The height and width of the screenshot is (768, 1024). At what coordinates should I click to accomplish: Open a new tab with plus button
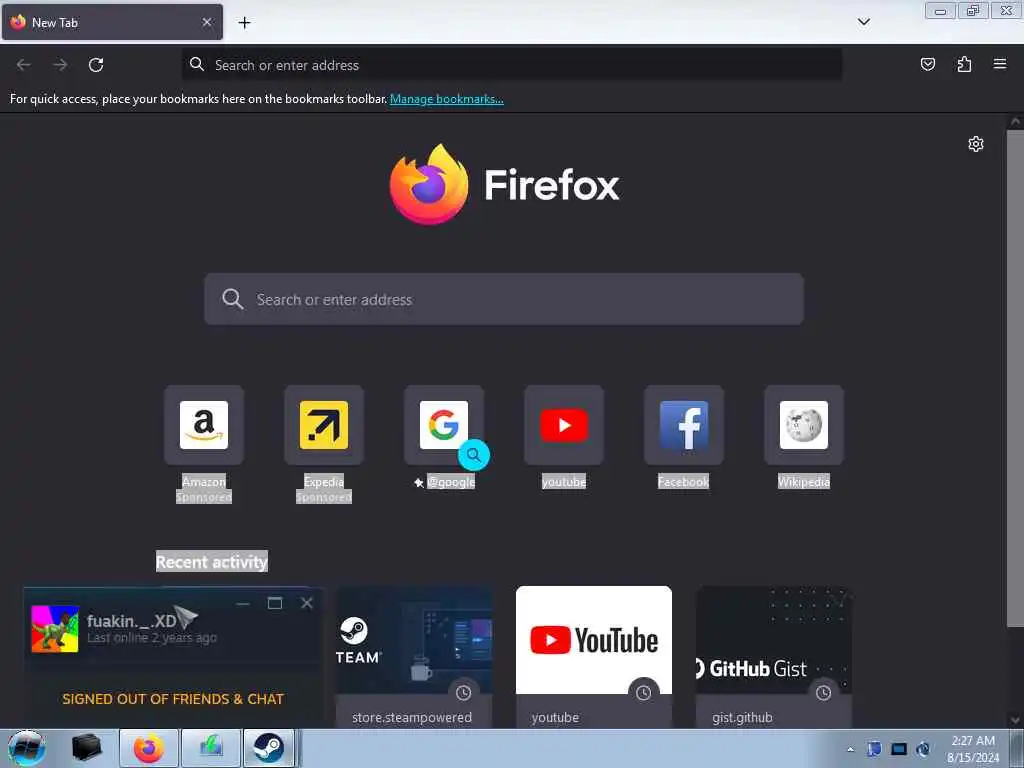[x=244, y=23]
